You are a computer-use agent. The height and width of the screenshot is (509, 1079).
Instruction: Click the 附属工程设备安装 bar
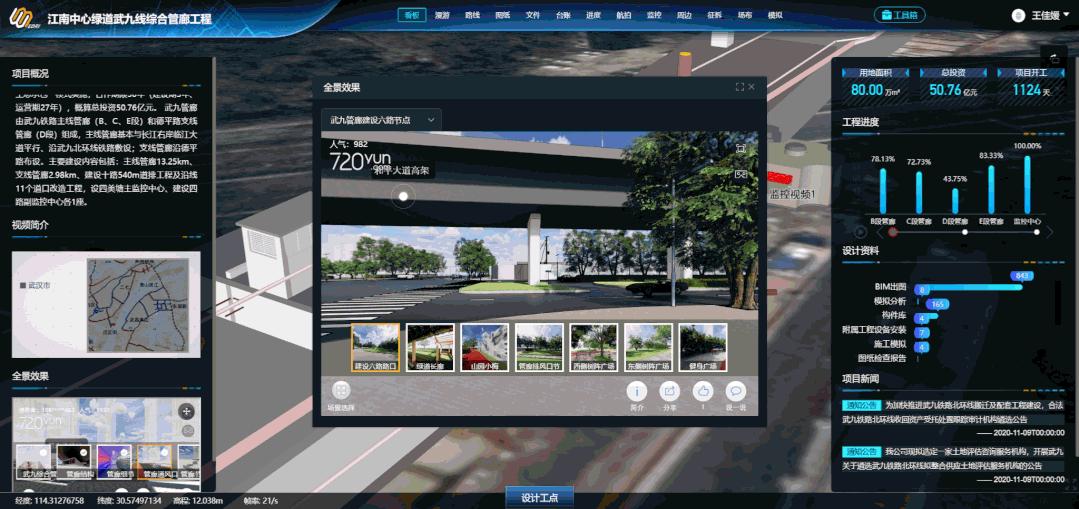(922, 332)
